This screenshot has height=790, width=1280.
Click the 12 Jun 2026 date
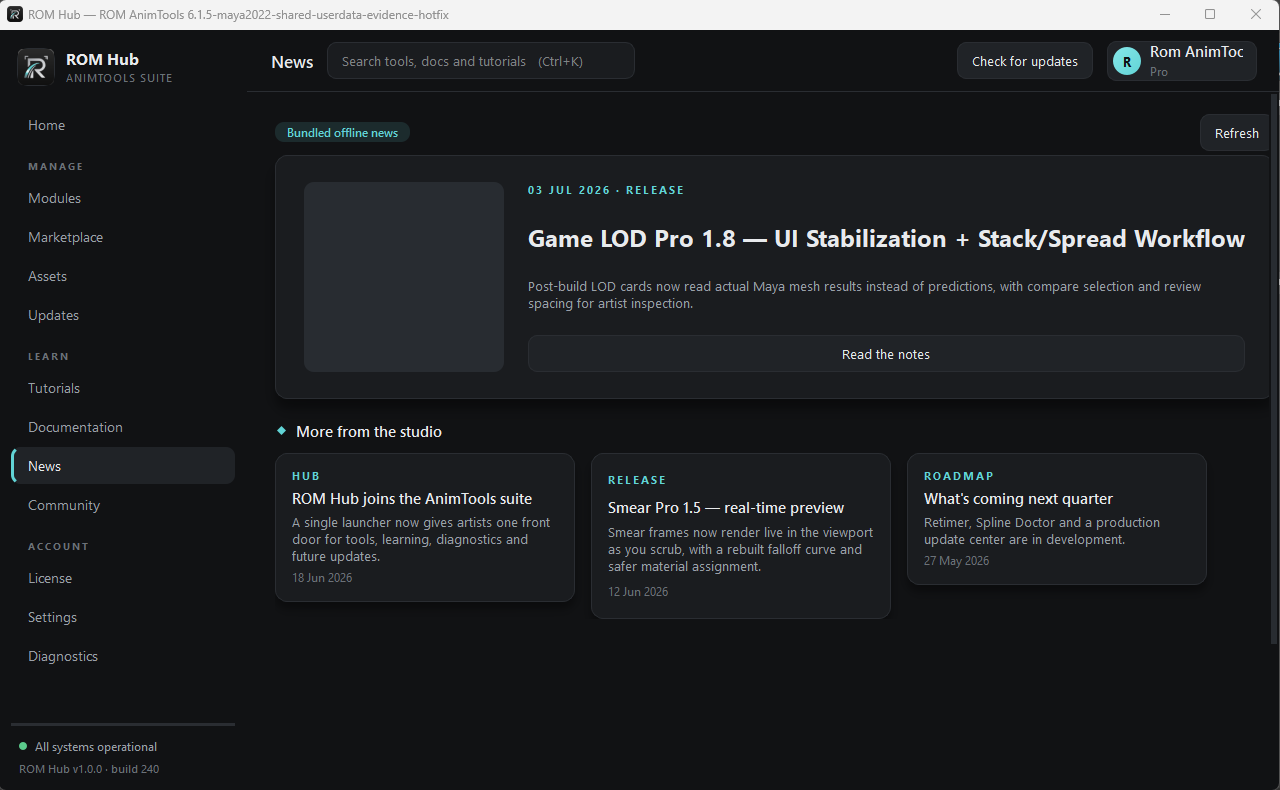pos(638,592)
